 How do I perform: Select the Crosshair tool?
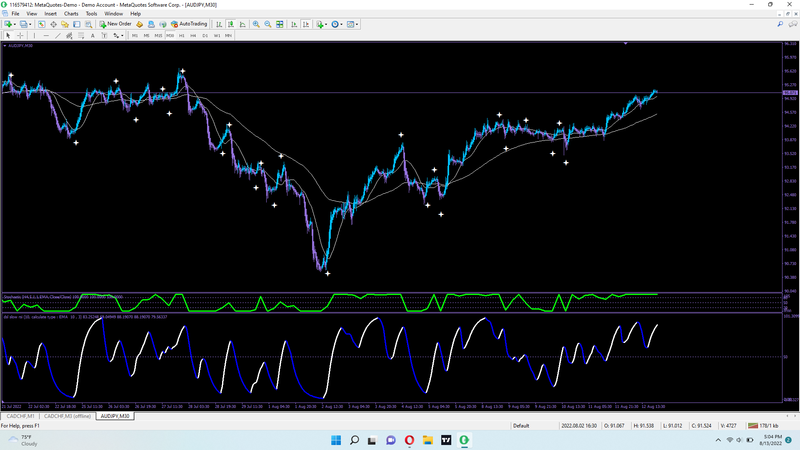coord(19,35)
